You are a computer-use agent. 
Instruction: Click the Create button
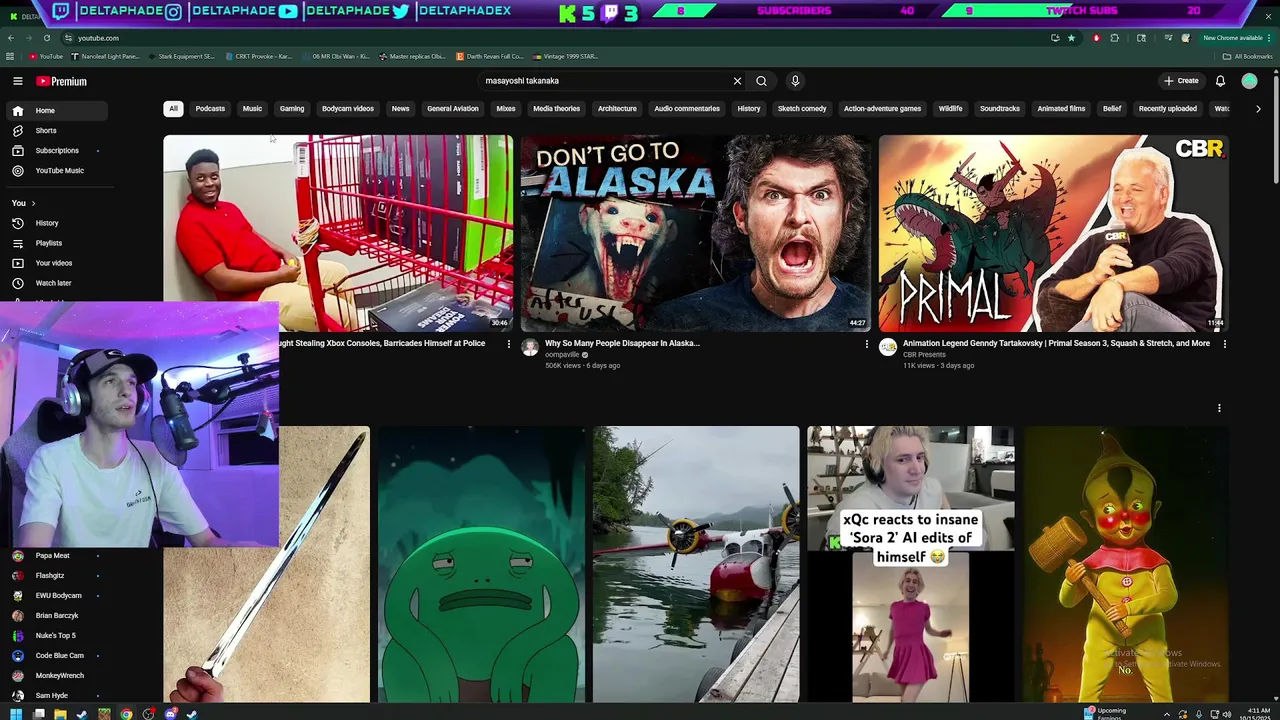[1181, 81]
